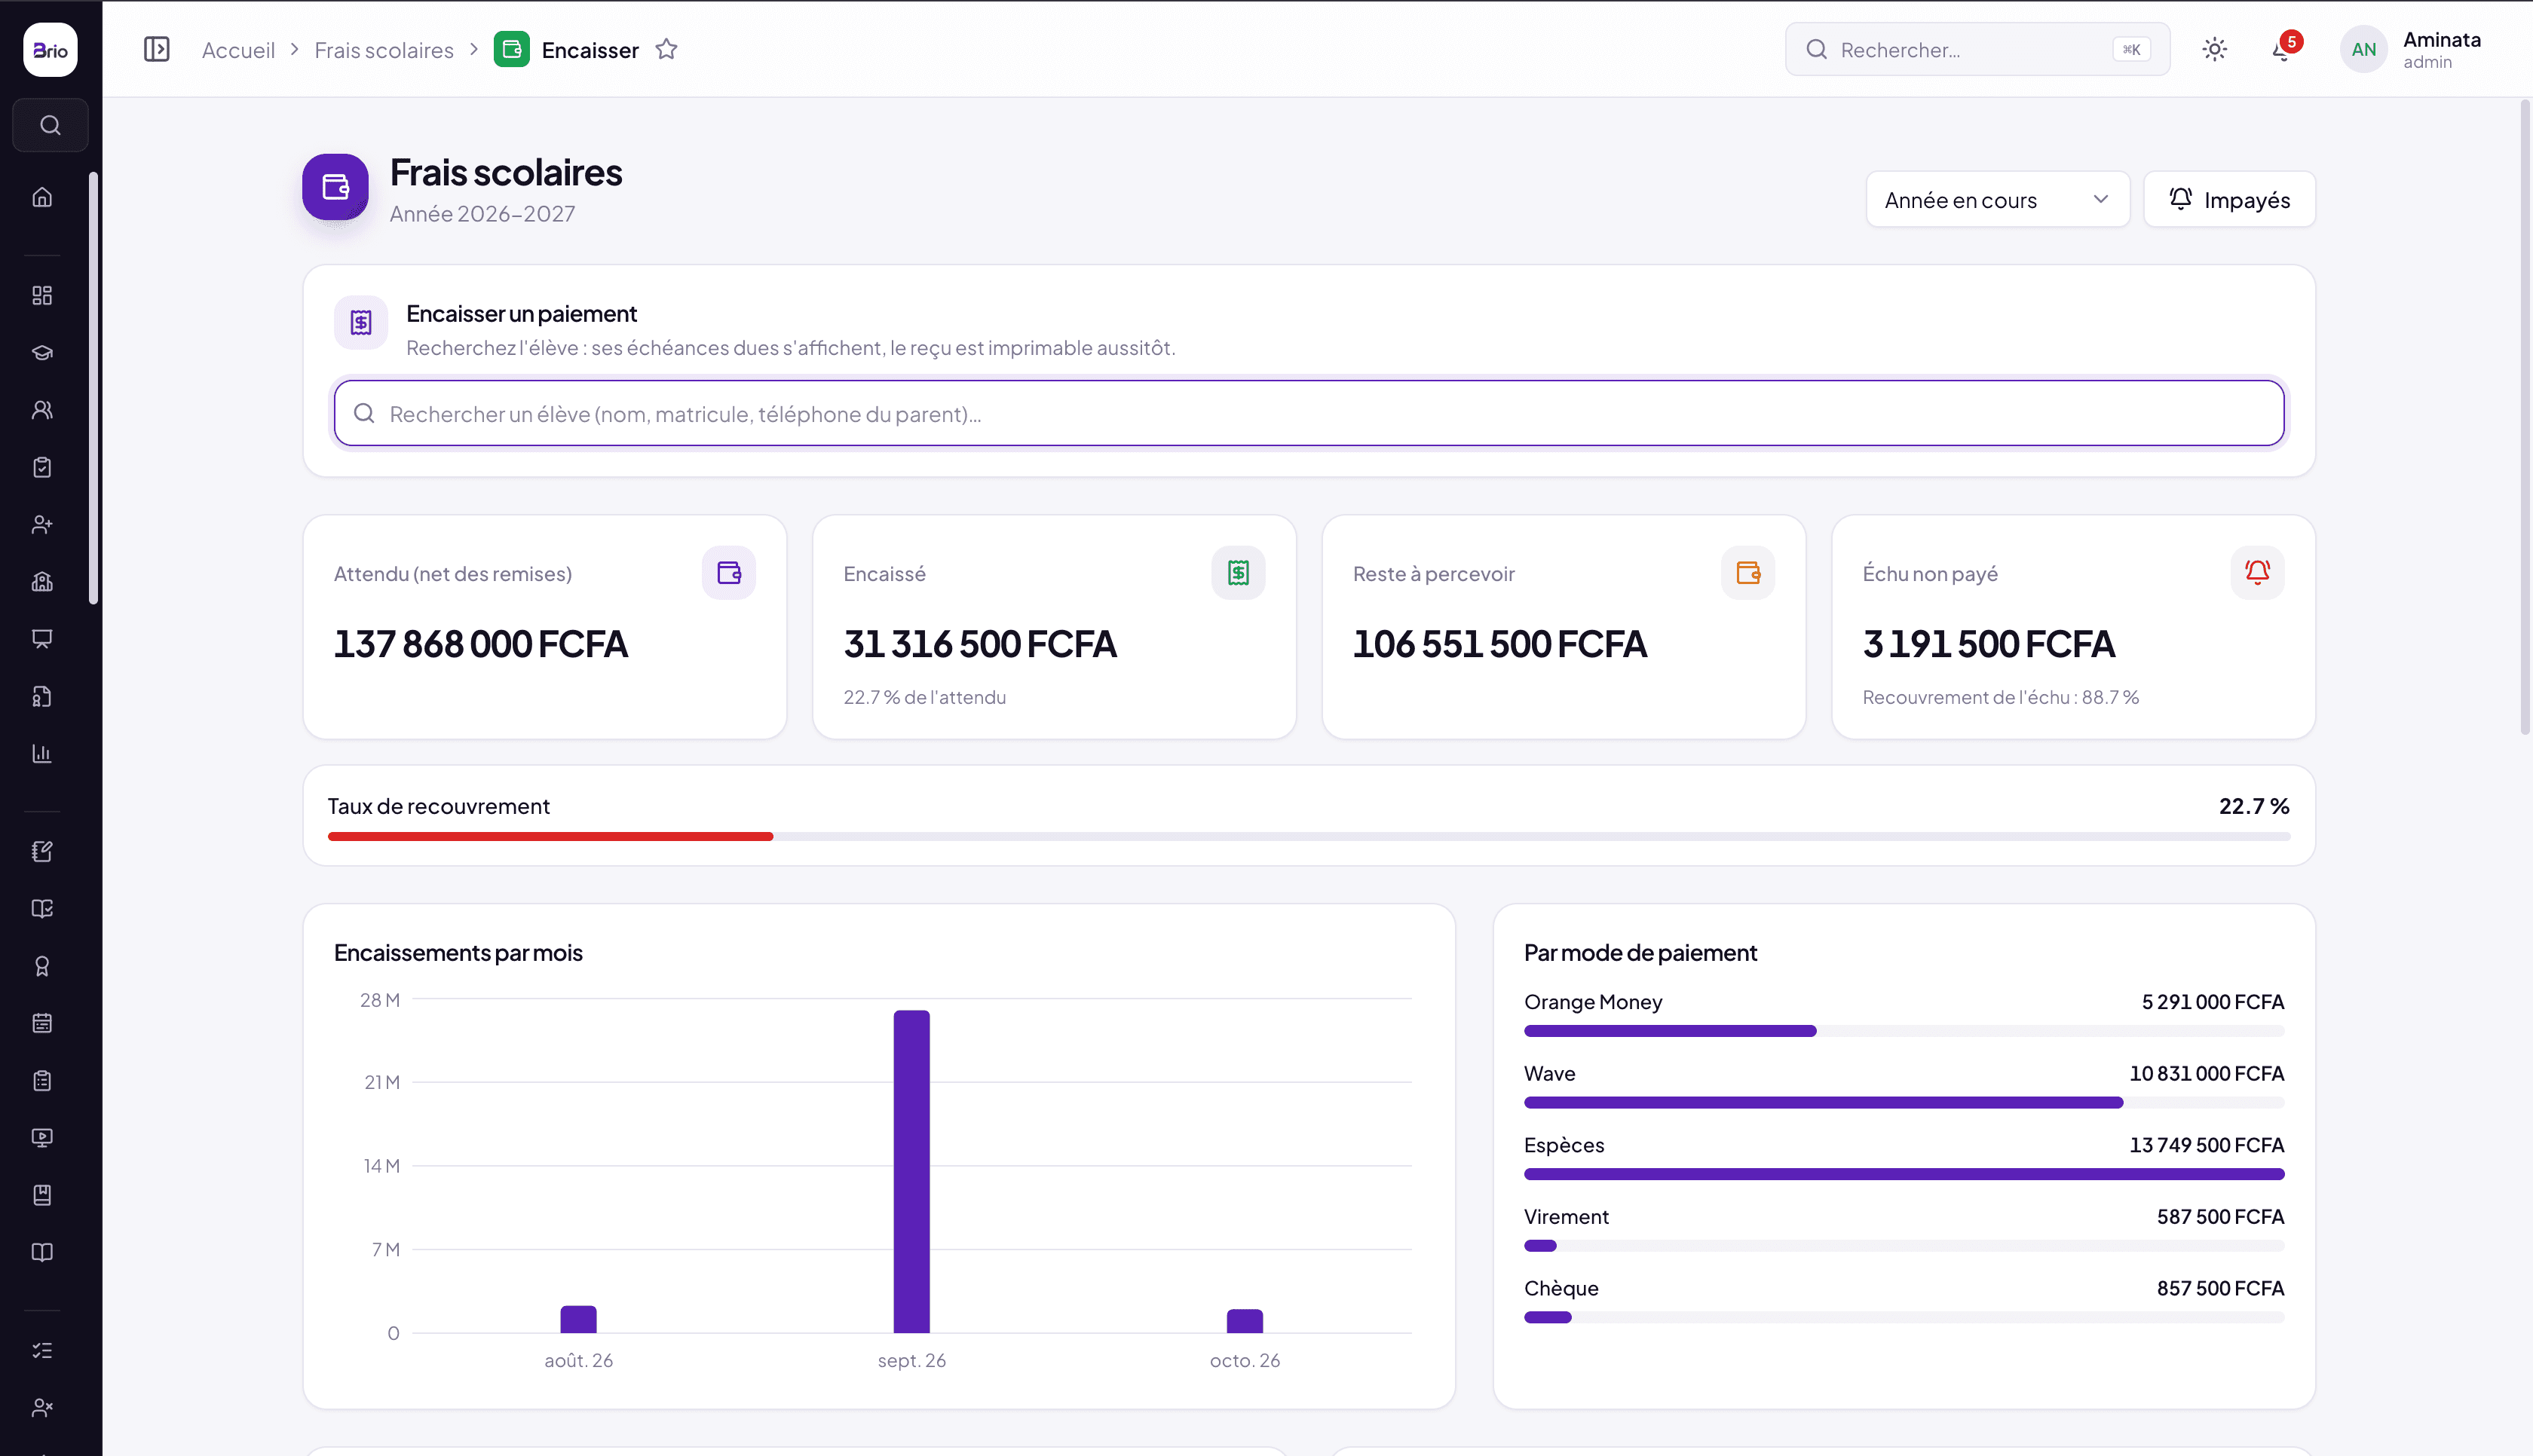The image size is (2533, 1456).
Task: Click the page vertical scrollbar
Action: tap(2524, 417)
